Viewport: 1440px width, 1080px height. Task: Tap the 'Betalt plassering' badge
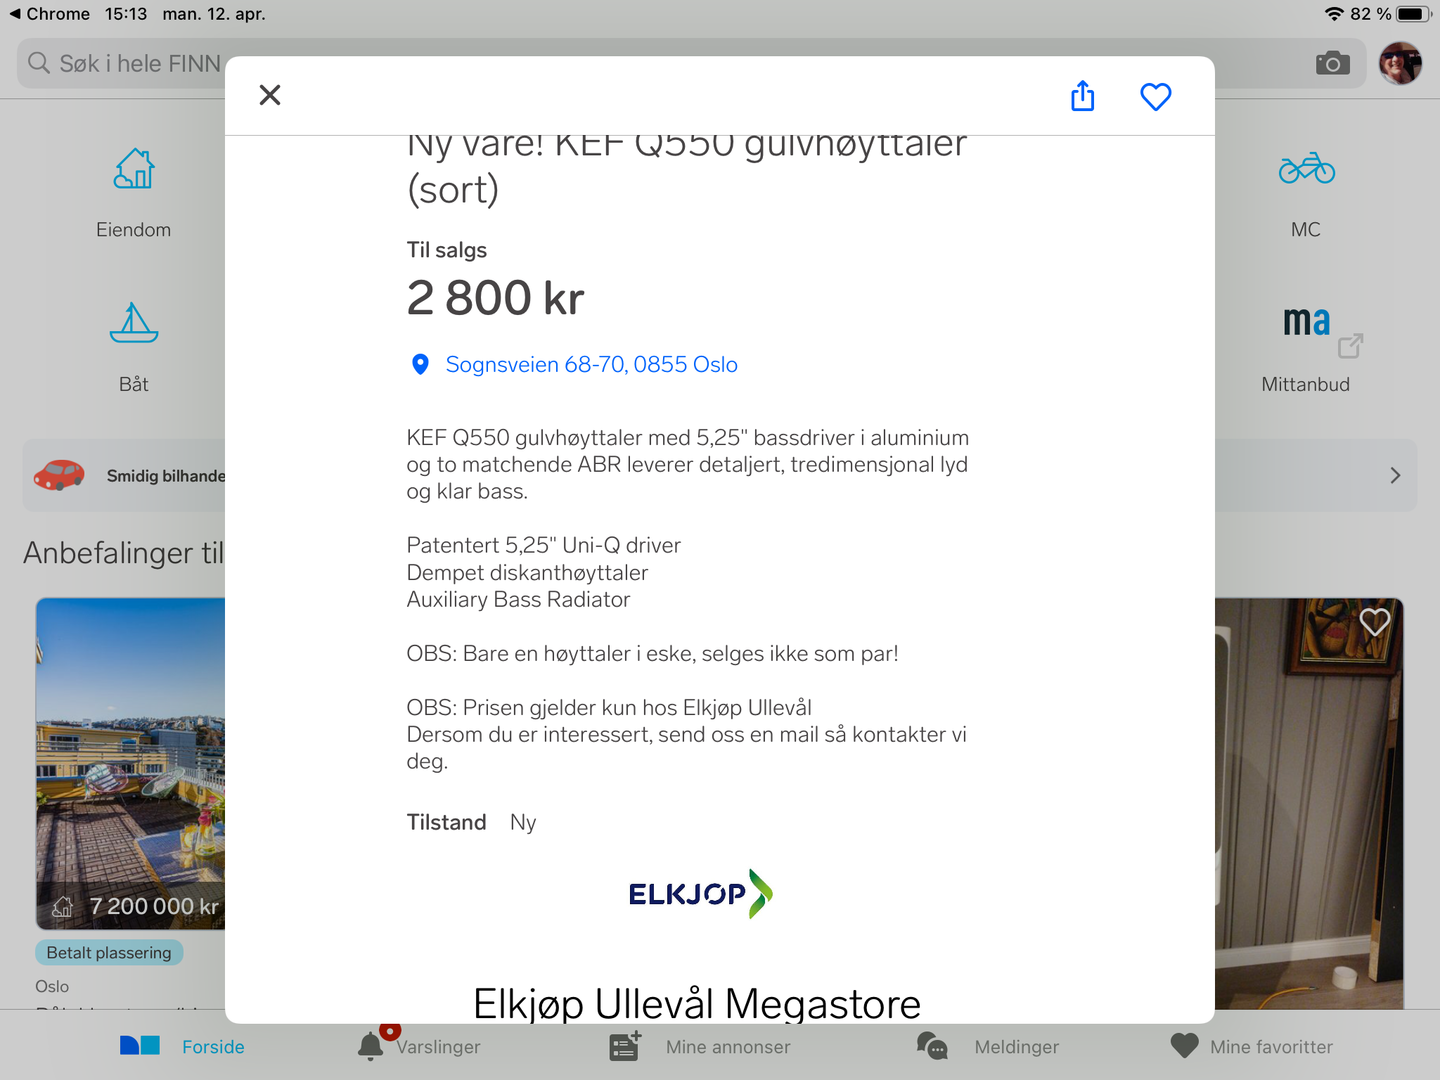109,953
